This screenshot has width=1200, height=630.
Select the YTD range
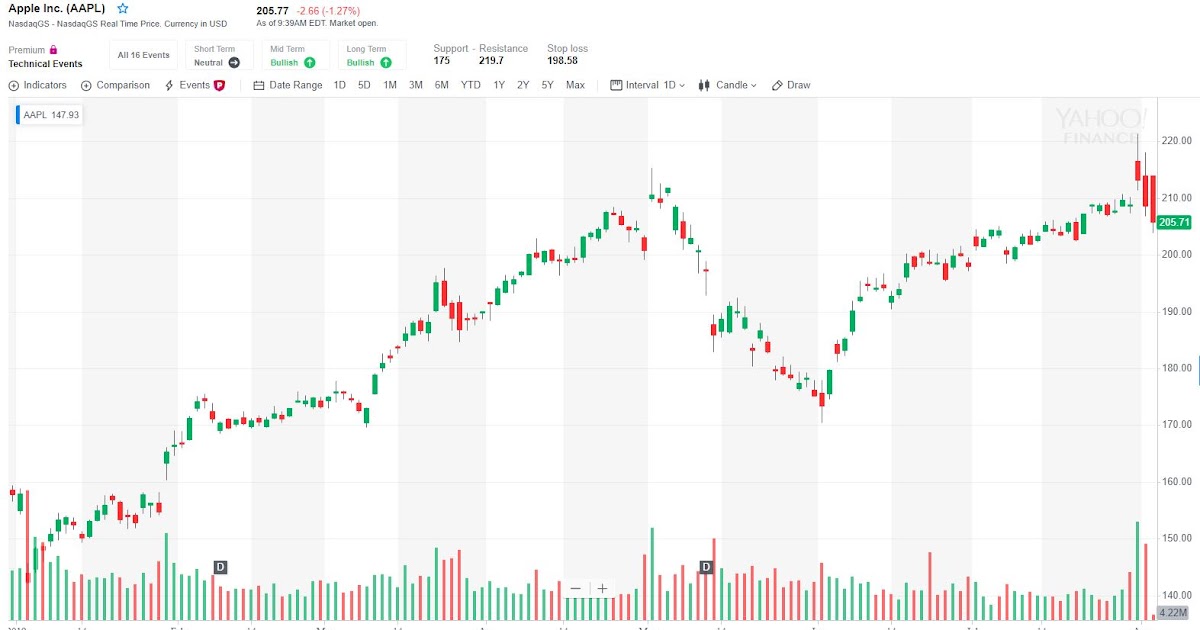[471, 86]
